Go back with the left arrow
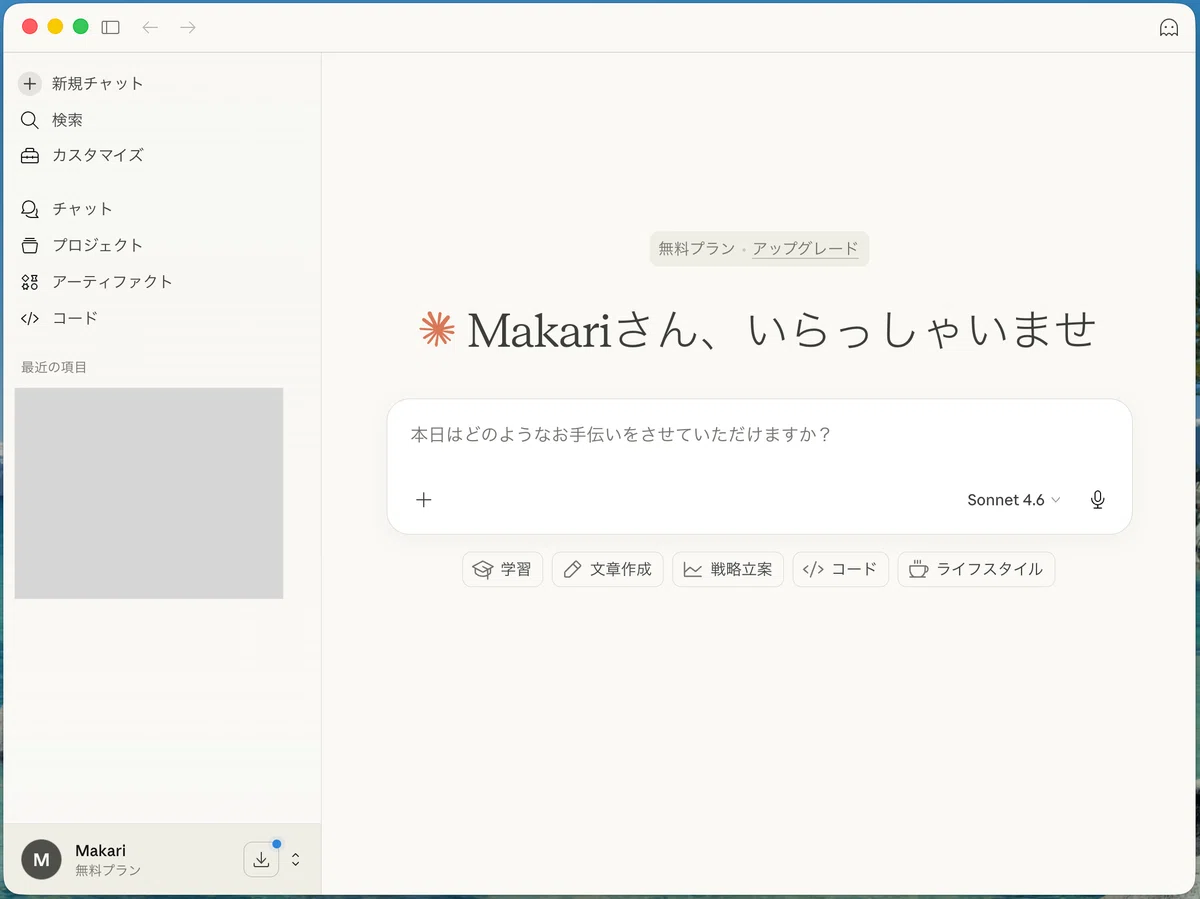Viewport: 1200px width, 899px height. (150, 27)
